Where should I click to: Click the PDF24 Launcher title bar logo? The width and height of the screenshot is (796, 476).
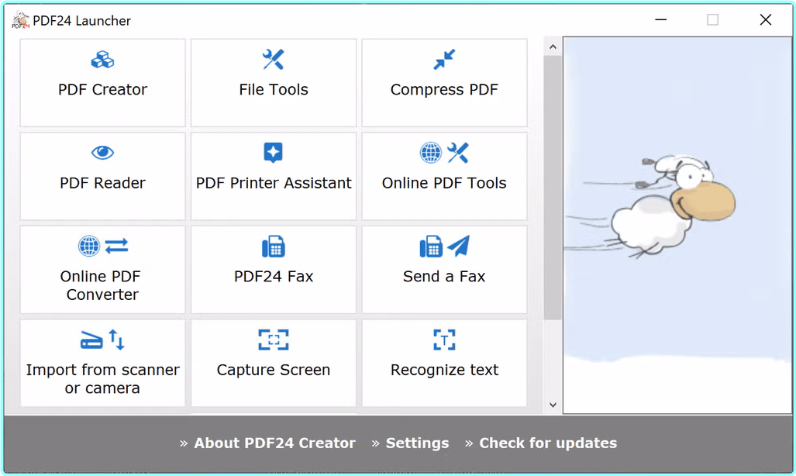20,20
